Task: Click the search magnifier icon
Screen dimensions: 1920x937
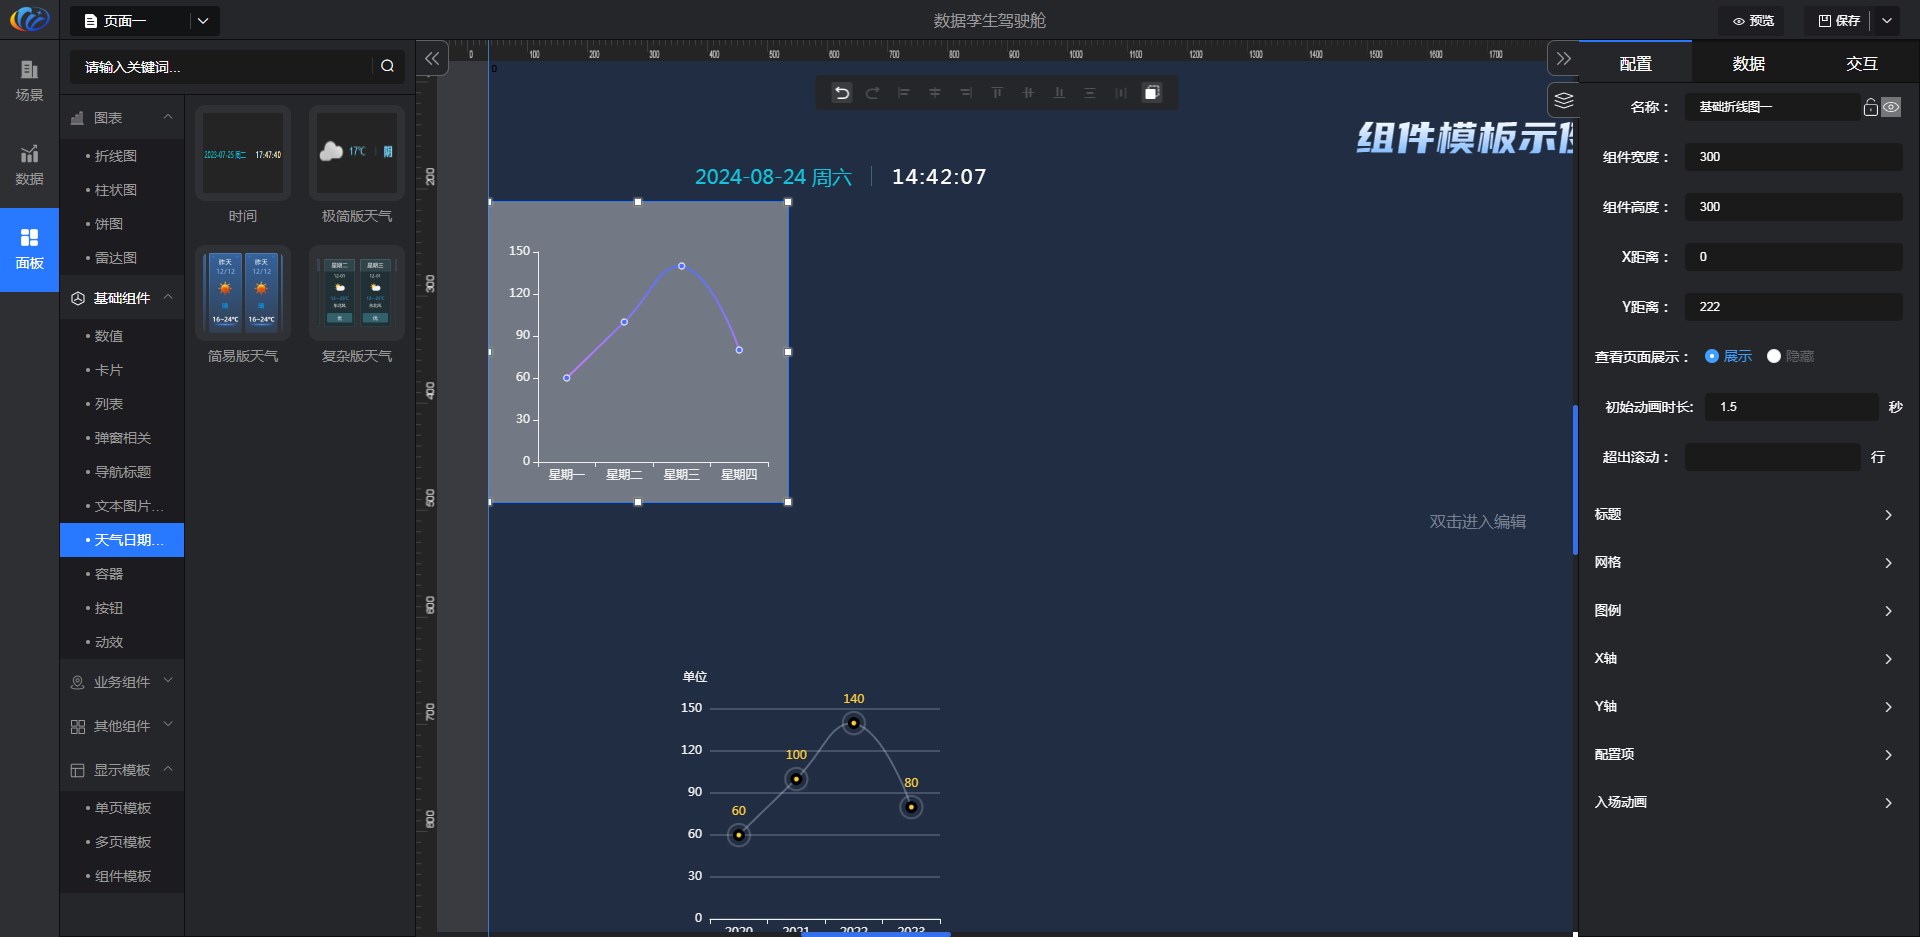Action: [x=387, y=66]
